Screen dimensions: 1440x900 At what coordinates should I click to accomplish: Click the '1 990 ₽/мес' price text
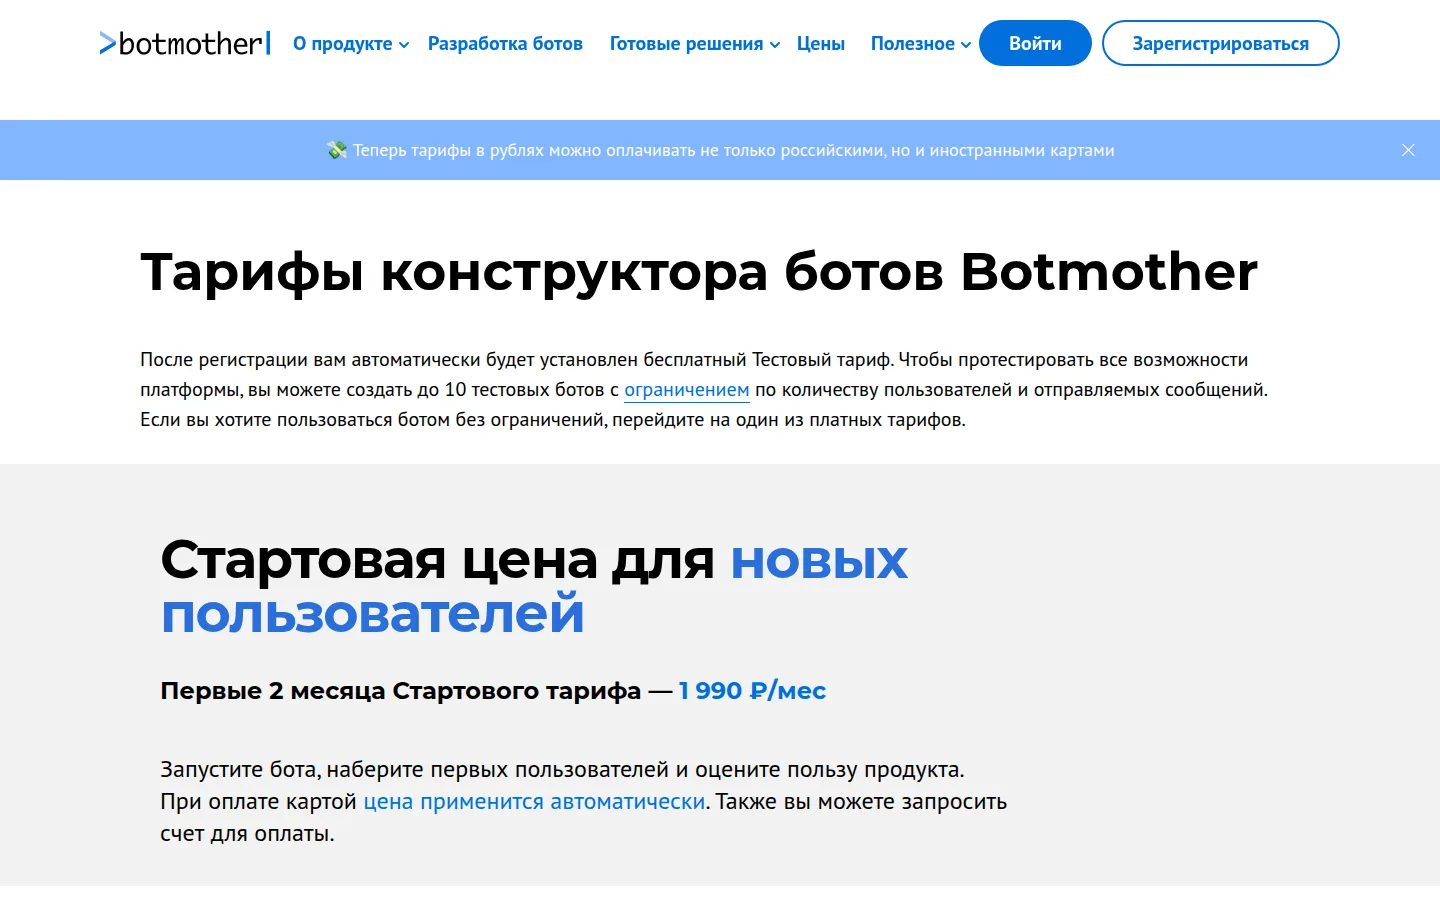(x=752, y=691)
